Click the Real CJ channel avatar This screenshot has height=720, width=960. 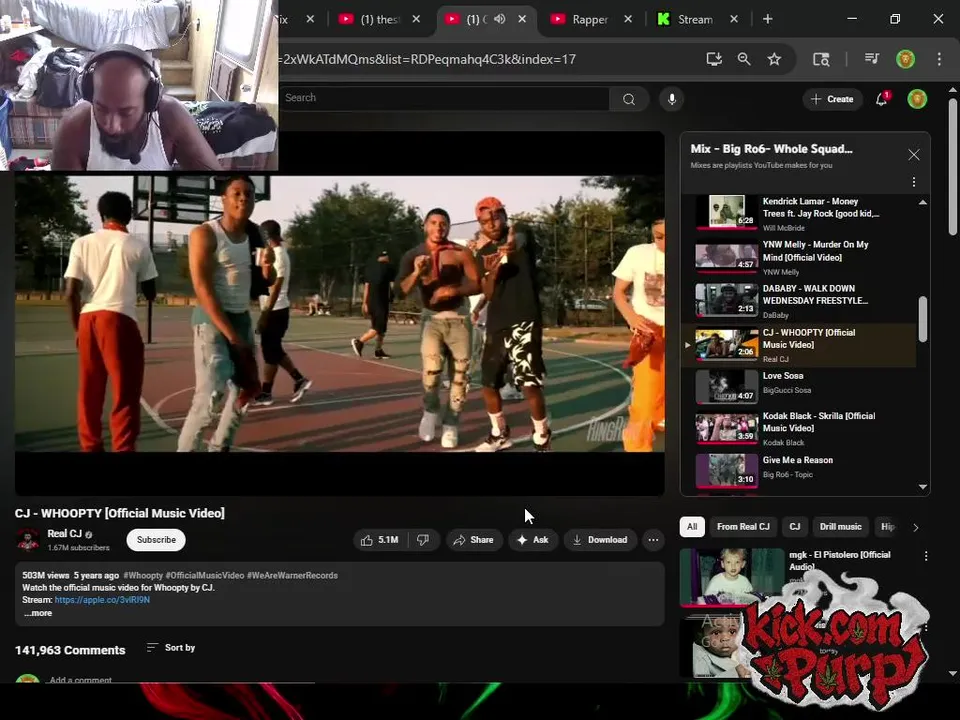click(x=28, y=540)
